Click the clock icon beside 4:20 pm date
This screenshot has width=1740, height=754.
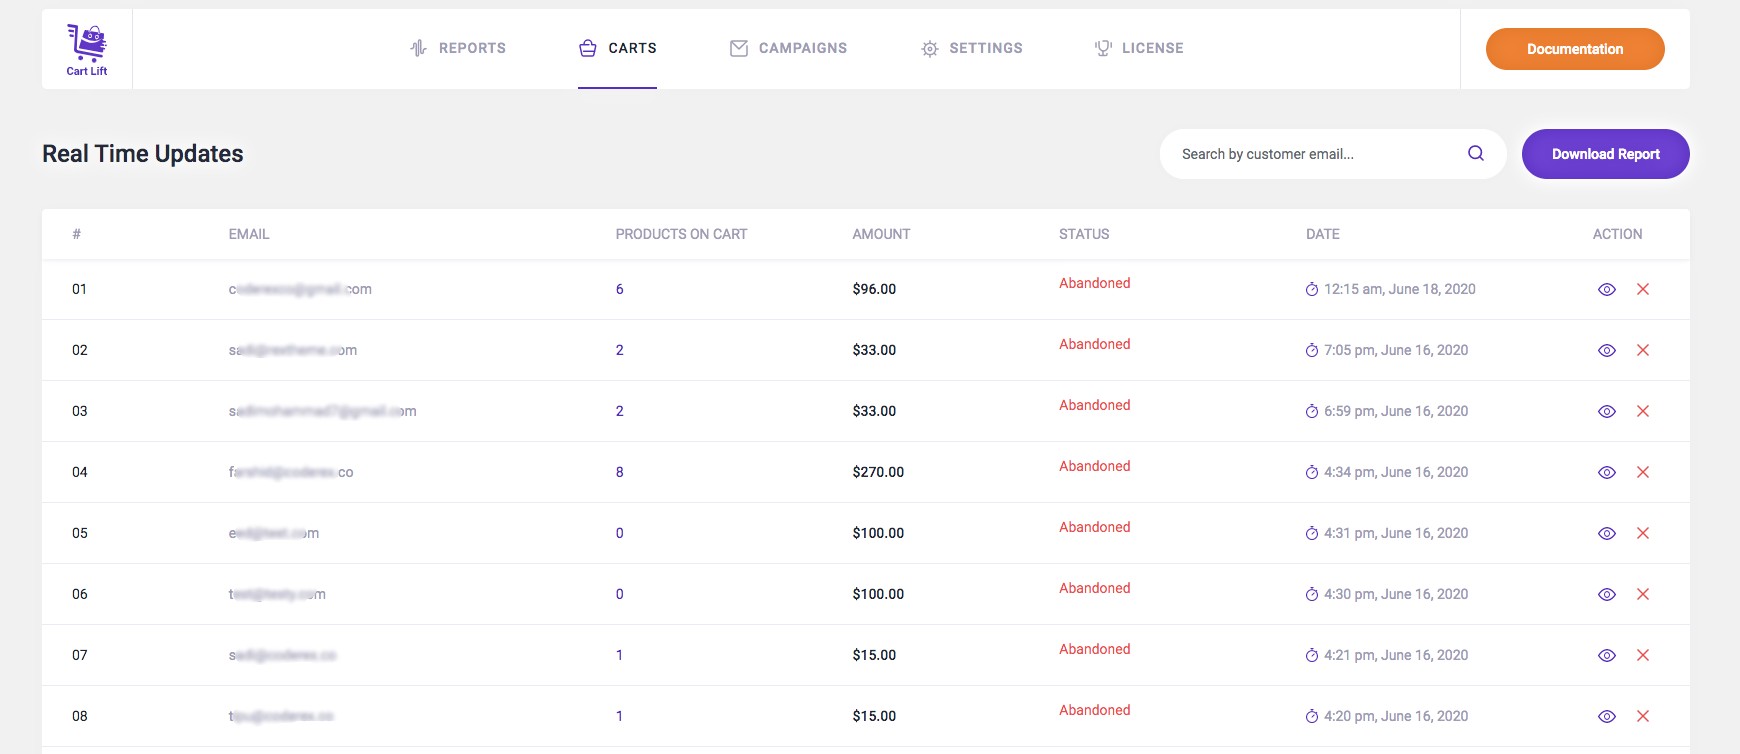[1312, 716]
